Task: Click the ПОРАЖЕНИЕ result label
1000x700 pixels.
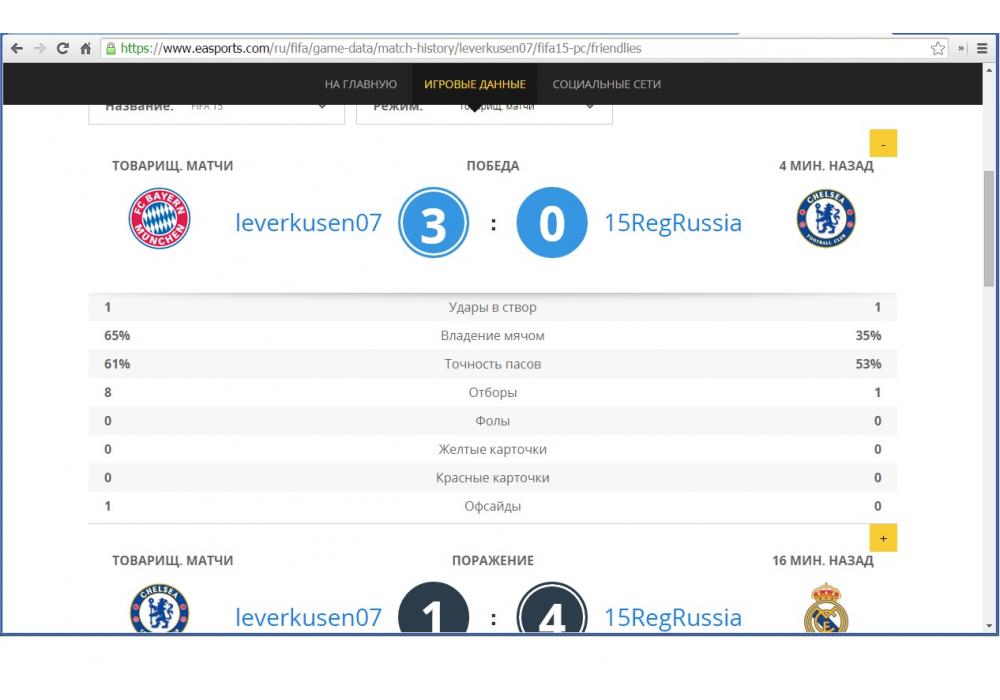Action: click(x=493, y=560)
